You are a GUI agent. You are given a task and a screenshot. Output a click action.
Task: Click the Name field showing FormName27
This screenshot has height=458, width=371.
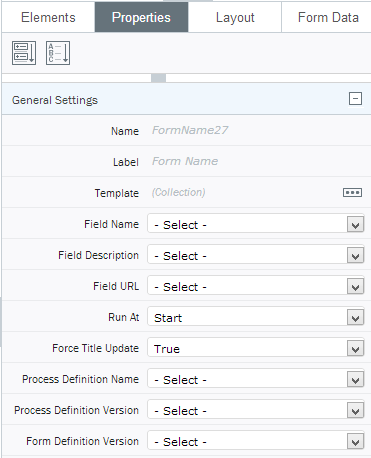(x=256, y=130)
